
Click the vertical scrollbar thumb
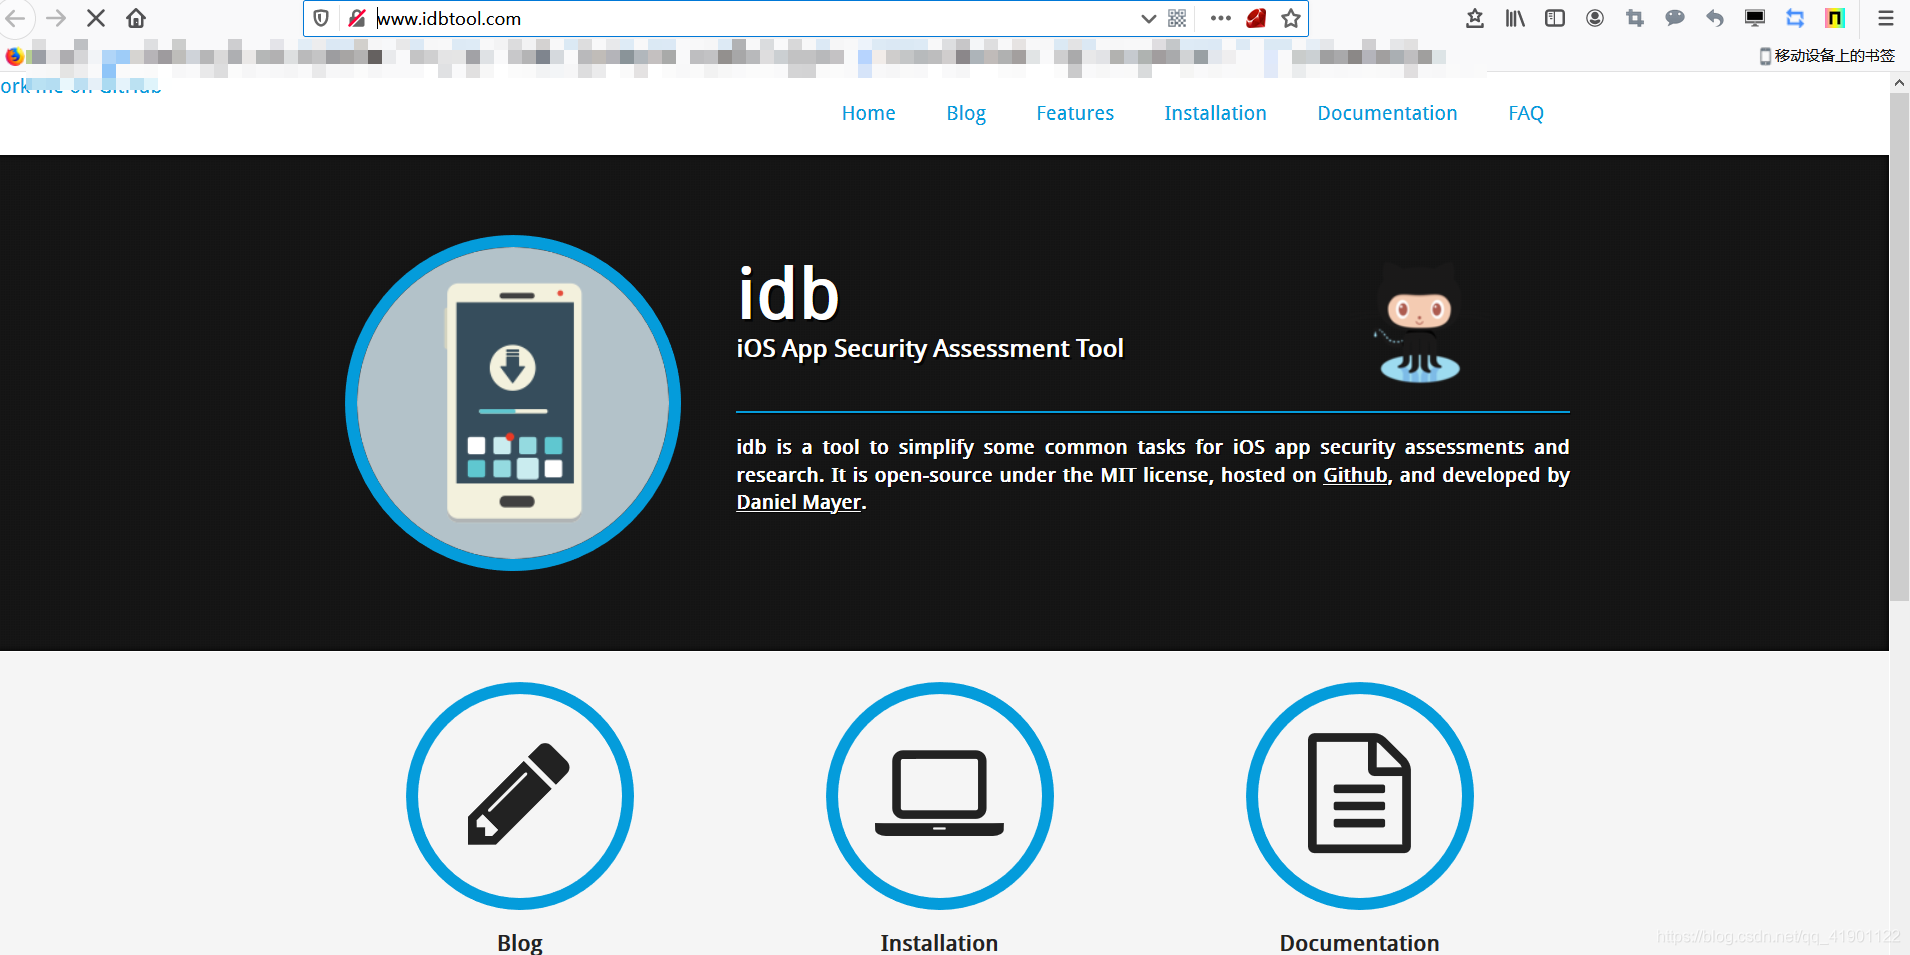pyautogui.click(x=1899, y=347)
